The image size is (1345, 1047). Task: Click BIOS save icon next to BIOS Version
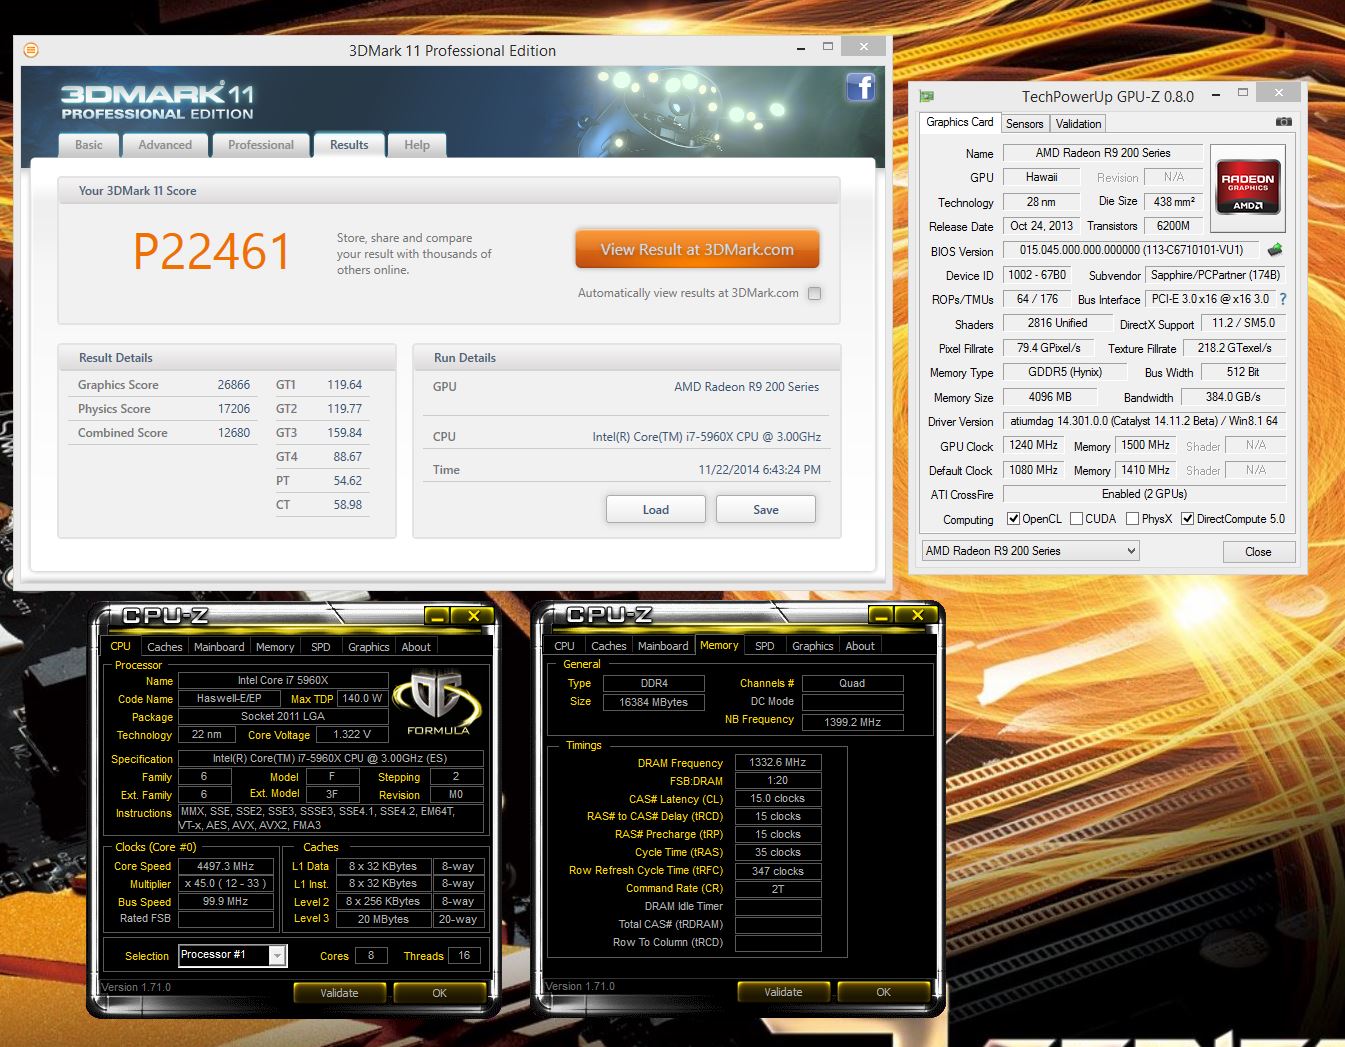coord(1275,250)
